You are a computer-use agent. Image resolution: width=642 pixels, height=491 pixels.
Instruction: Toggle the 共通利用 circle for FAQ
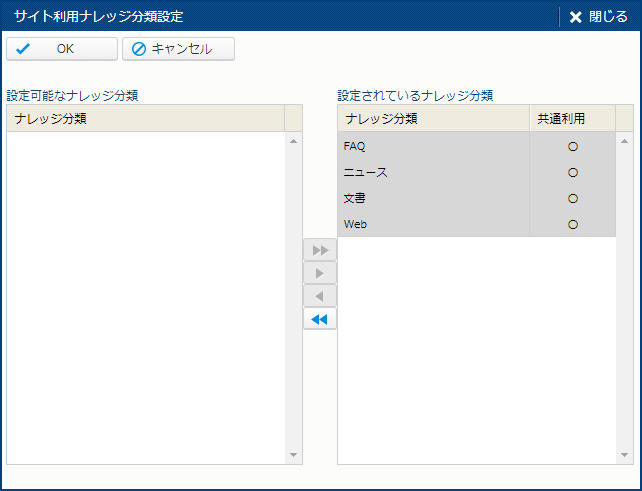573,146
